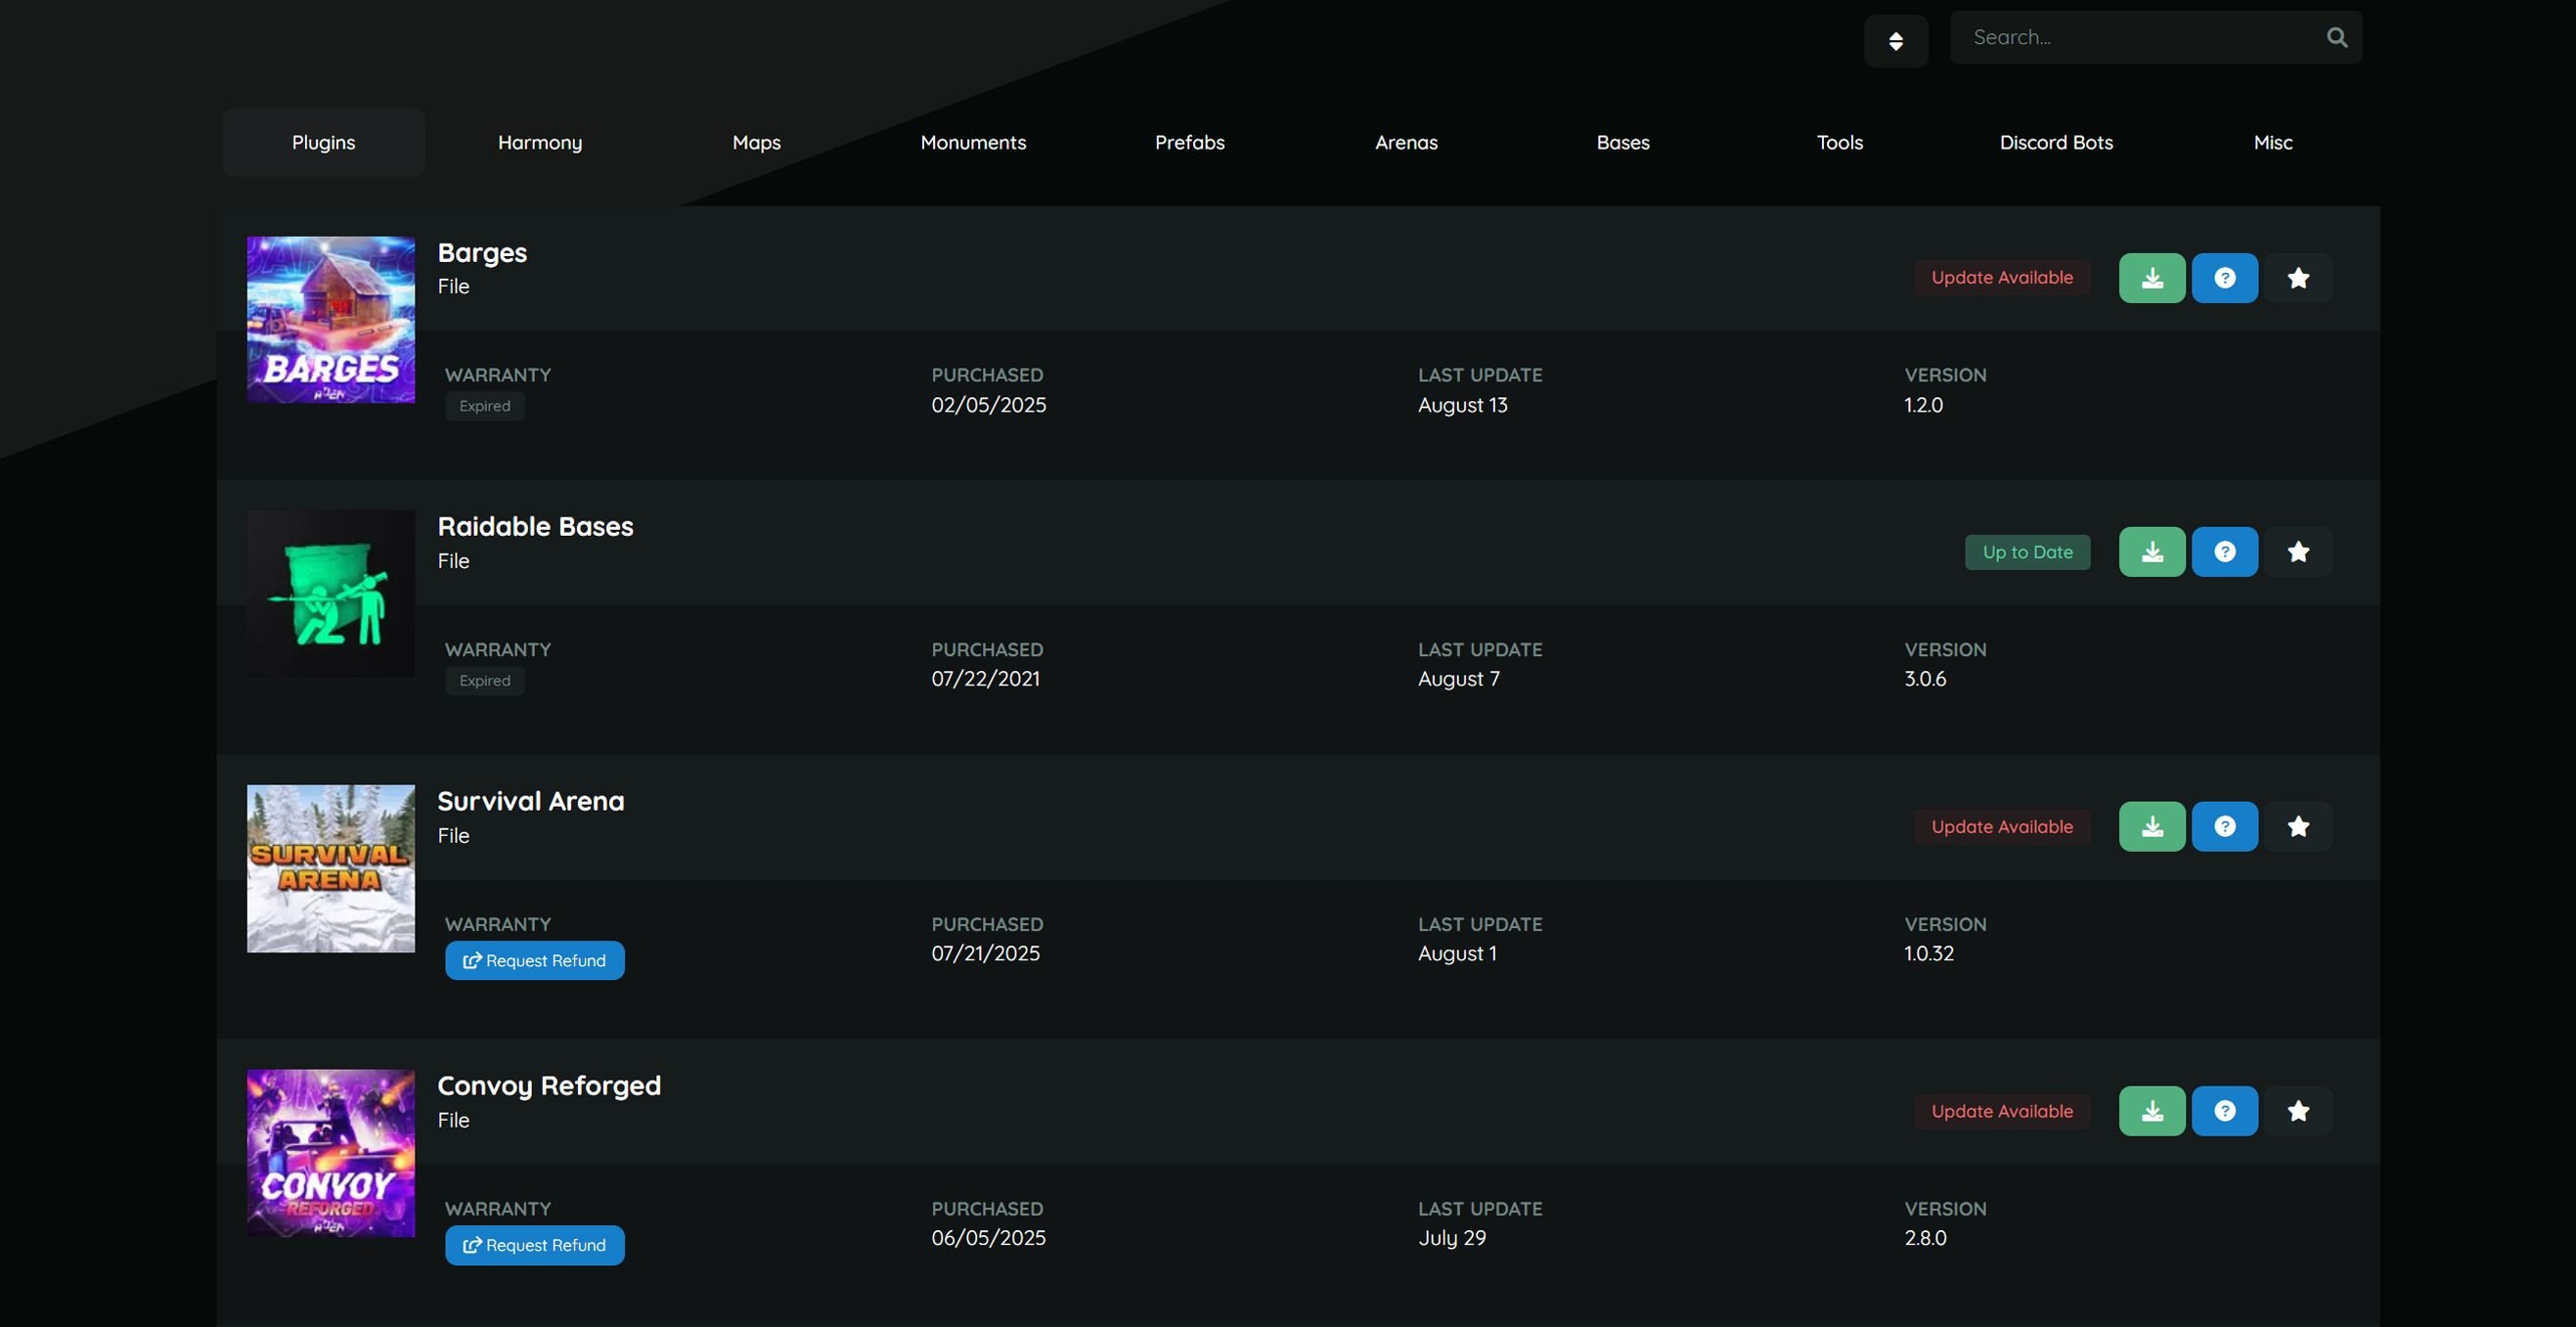
Task: Request a refund for Survival Arena
Action: [x=535, y=961]
